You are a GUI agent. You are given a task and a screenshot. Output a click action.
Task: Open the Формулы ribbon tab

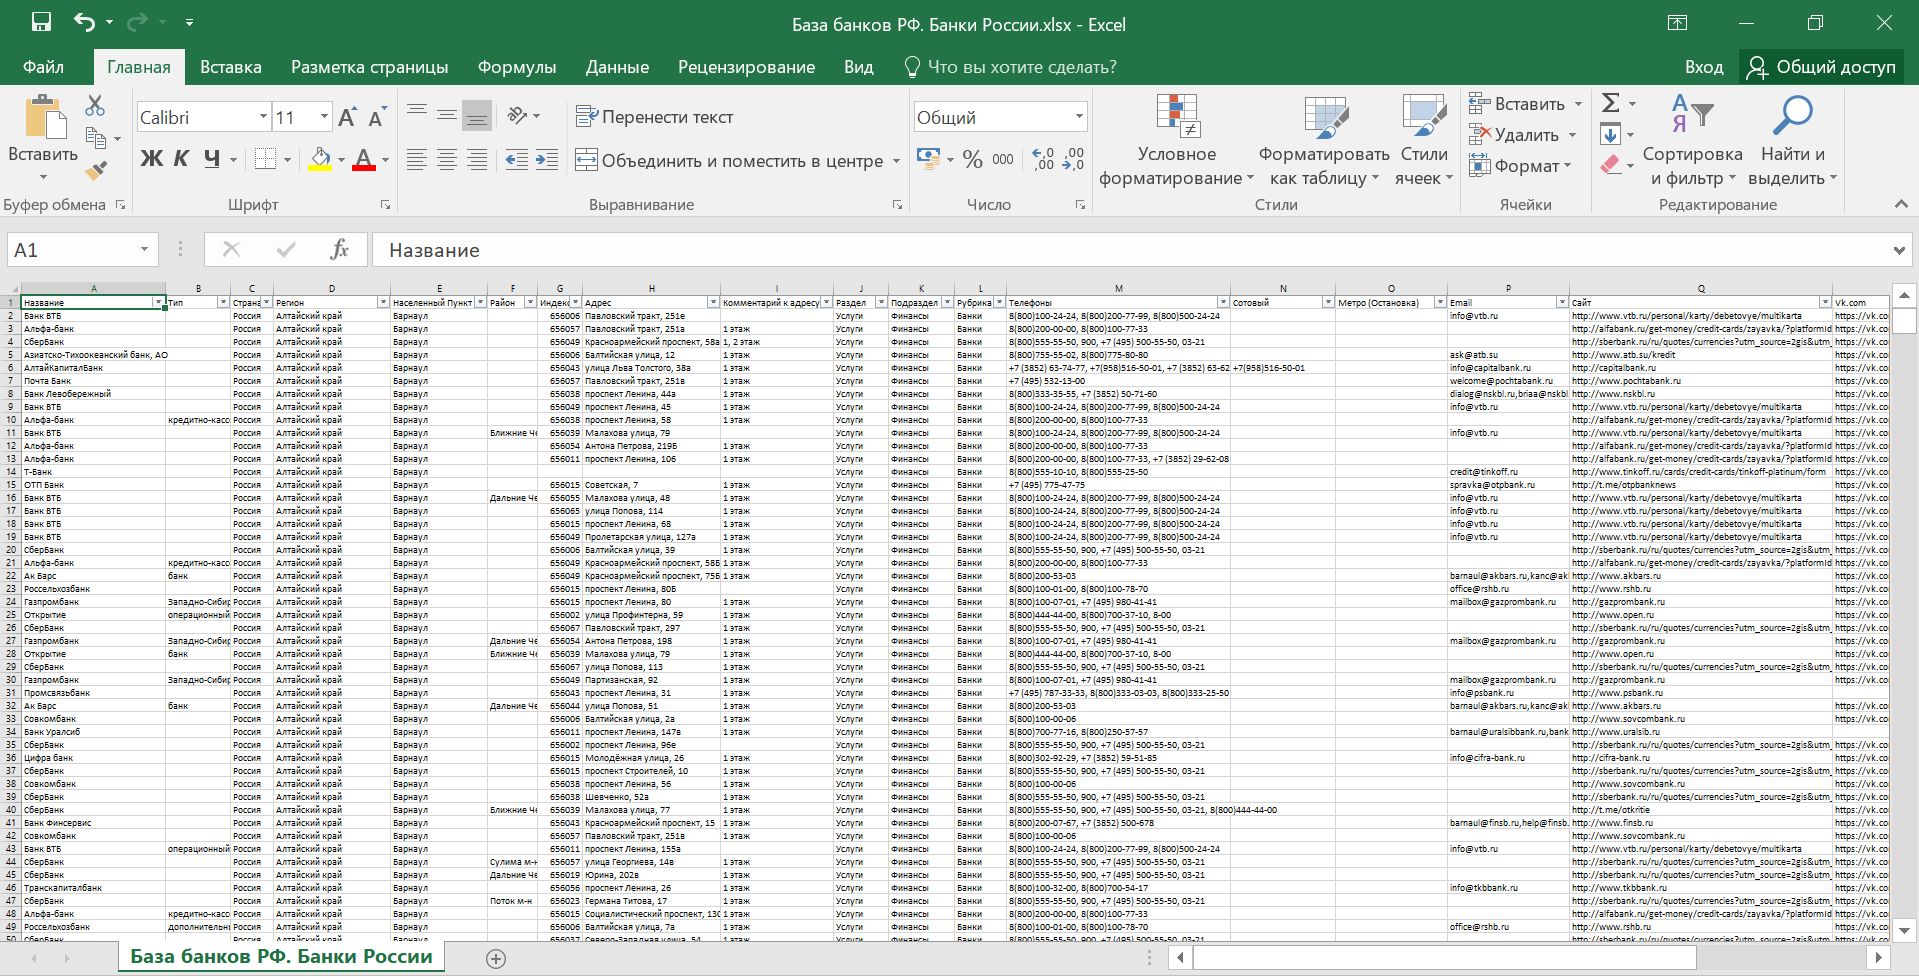pyautogui.click(x=516, y=67)
